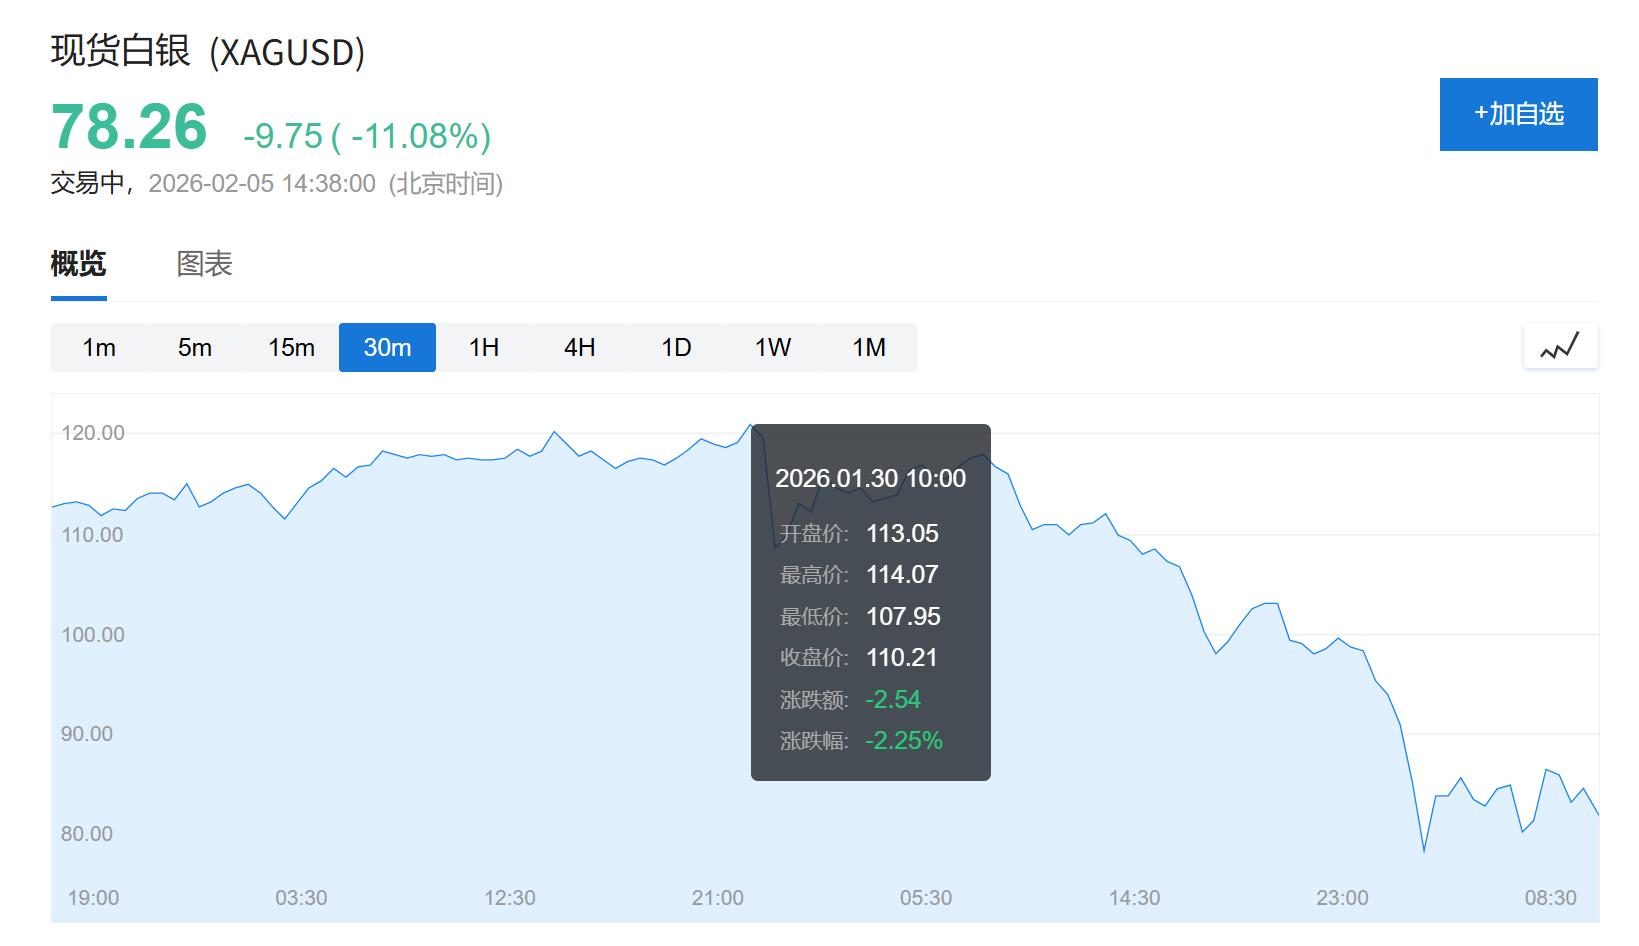Click the line chart style icon
This screenshot has width=1639, height=946.
1560,346
